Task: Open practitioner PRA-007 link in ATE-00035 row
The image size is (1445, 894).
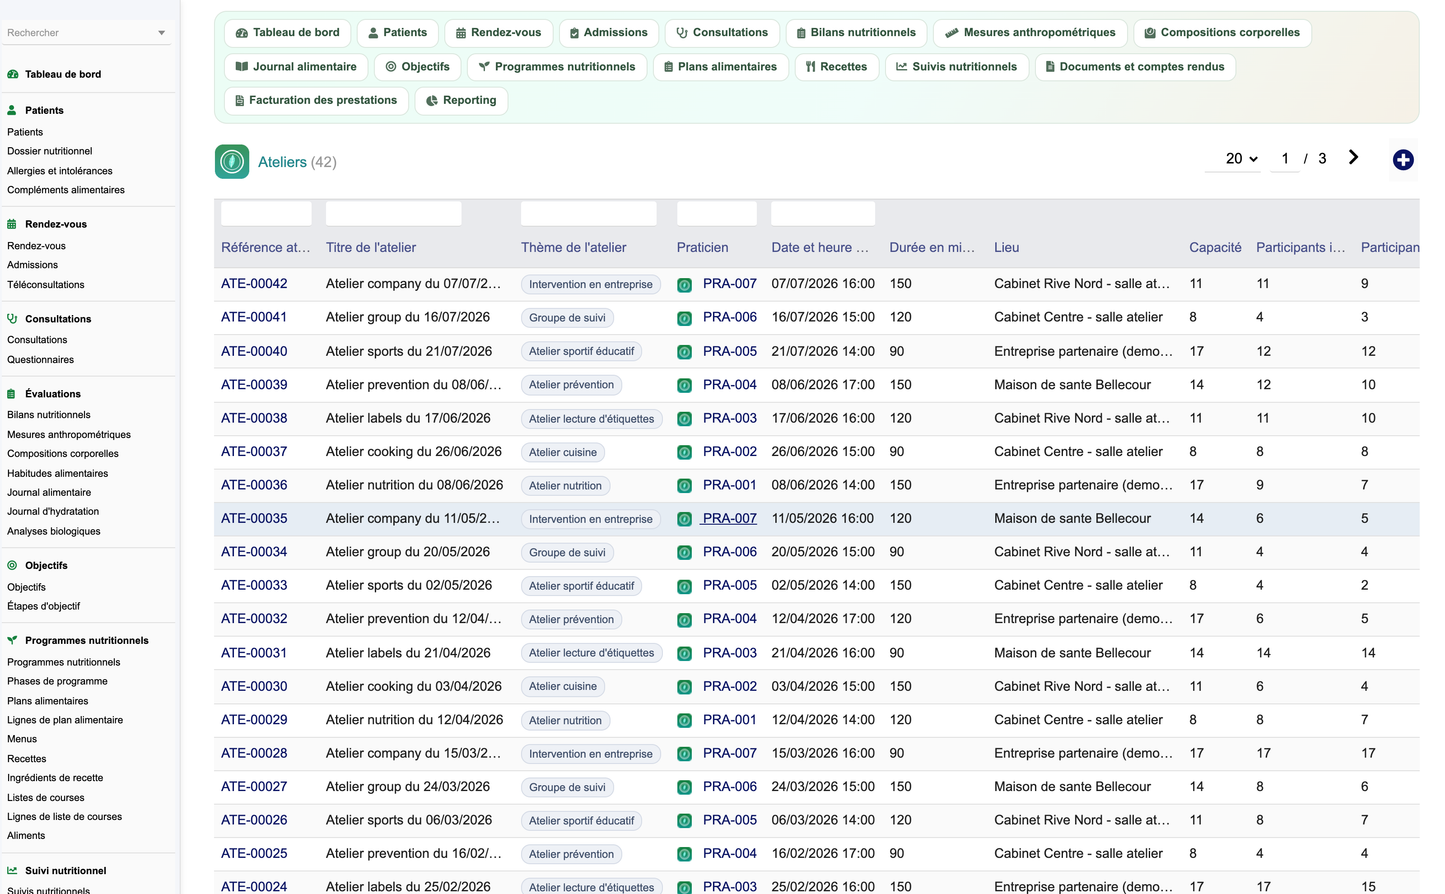Action: tap(730, 519)
